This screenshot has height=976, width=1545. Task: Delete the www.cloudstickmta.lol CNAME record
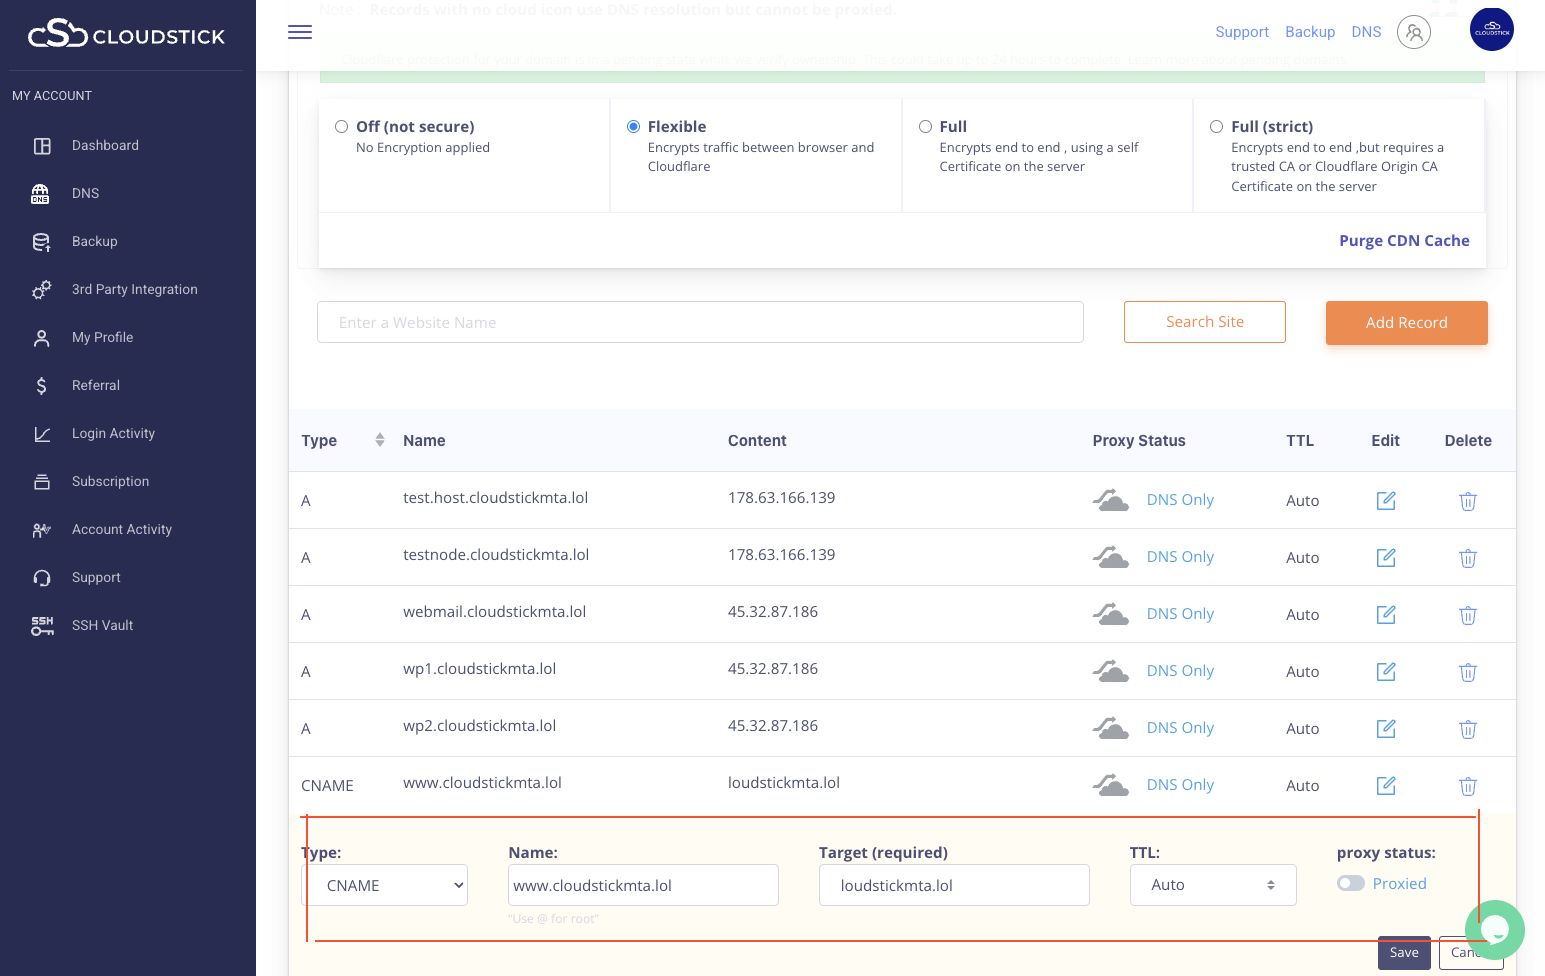coord(1467,786)
